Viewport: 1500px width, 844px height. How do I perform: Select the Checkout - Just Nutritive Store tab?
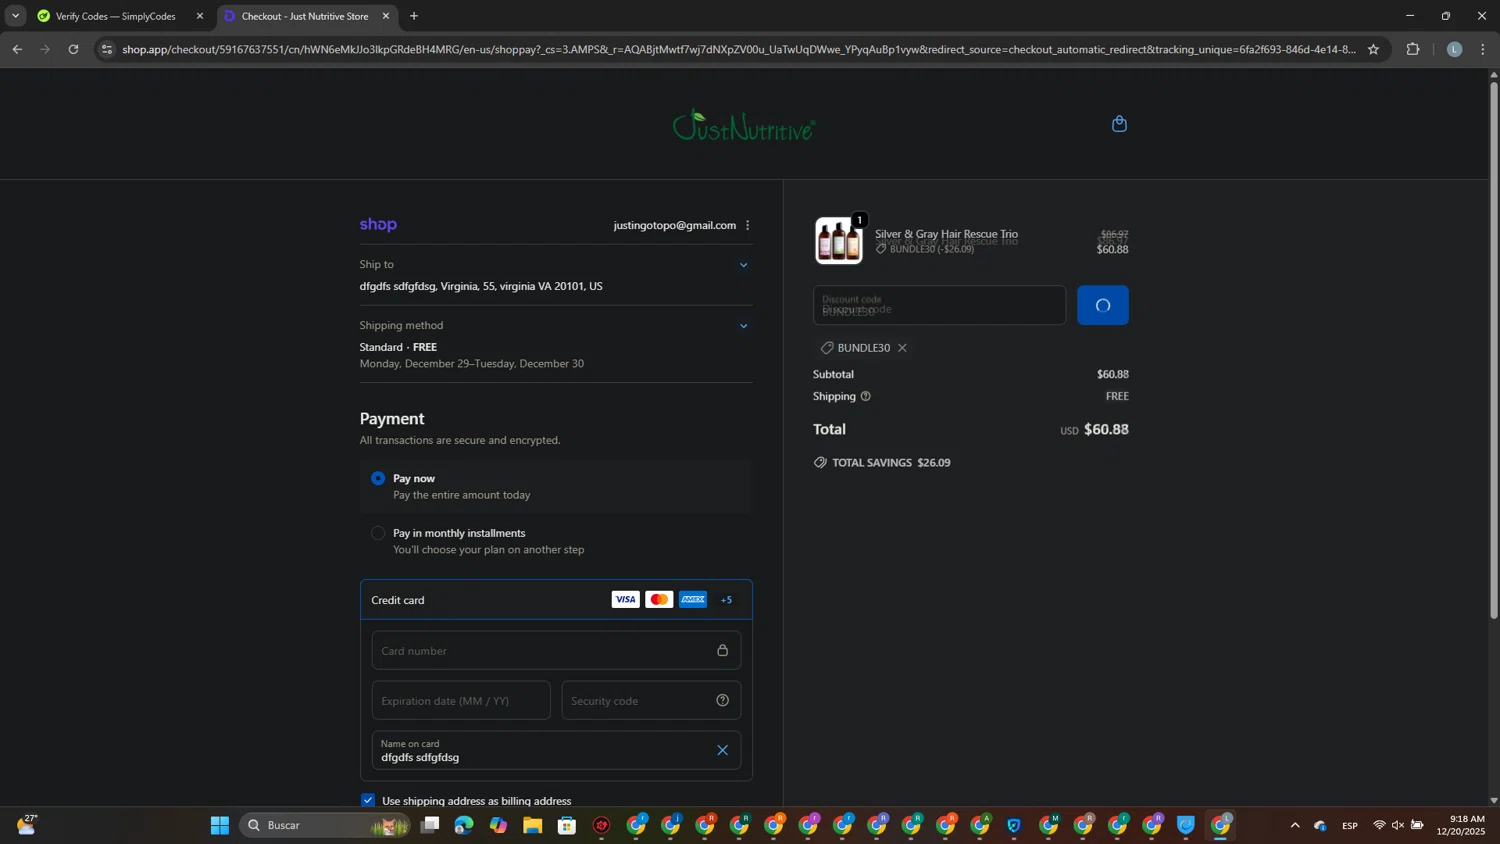[305, 16]
